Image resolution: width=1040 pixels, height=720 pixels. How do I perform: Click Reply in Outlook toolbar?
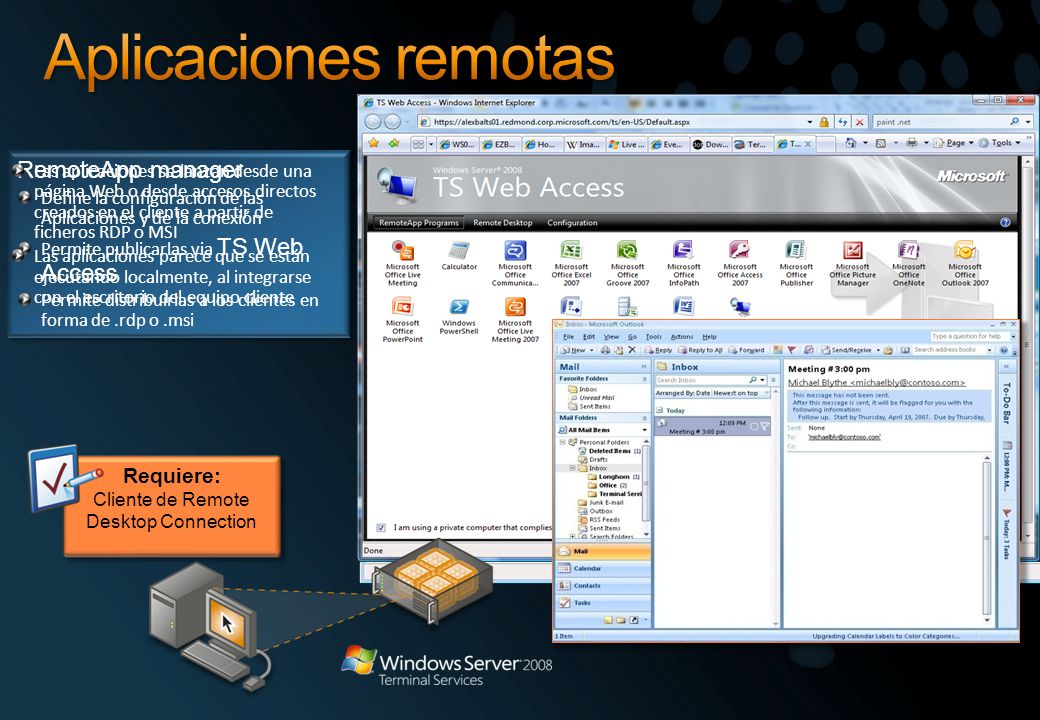658,350
